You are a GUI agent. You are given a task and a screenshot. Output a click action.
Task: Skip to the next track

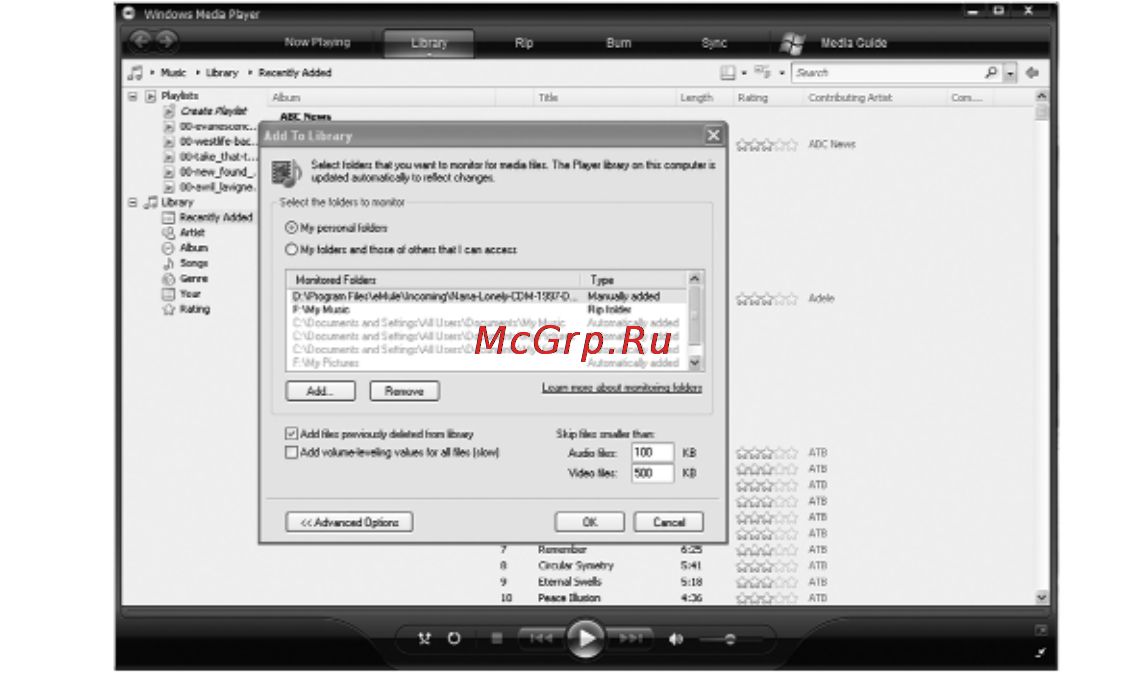(631, 639)
